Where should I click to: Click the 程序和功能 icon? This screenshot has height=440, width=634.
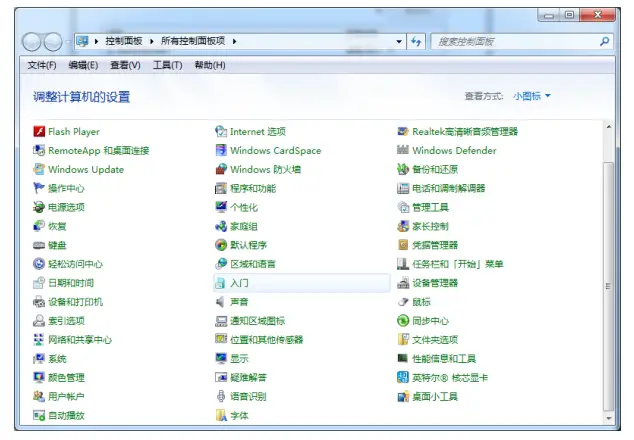point(221,188)
